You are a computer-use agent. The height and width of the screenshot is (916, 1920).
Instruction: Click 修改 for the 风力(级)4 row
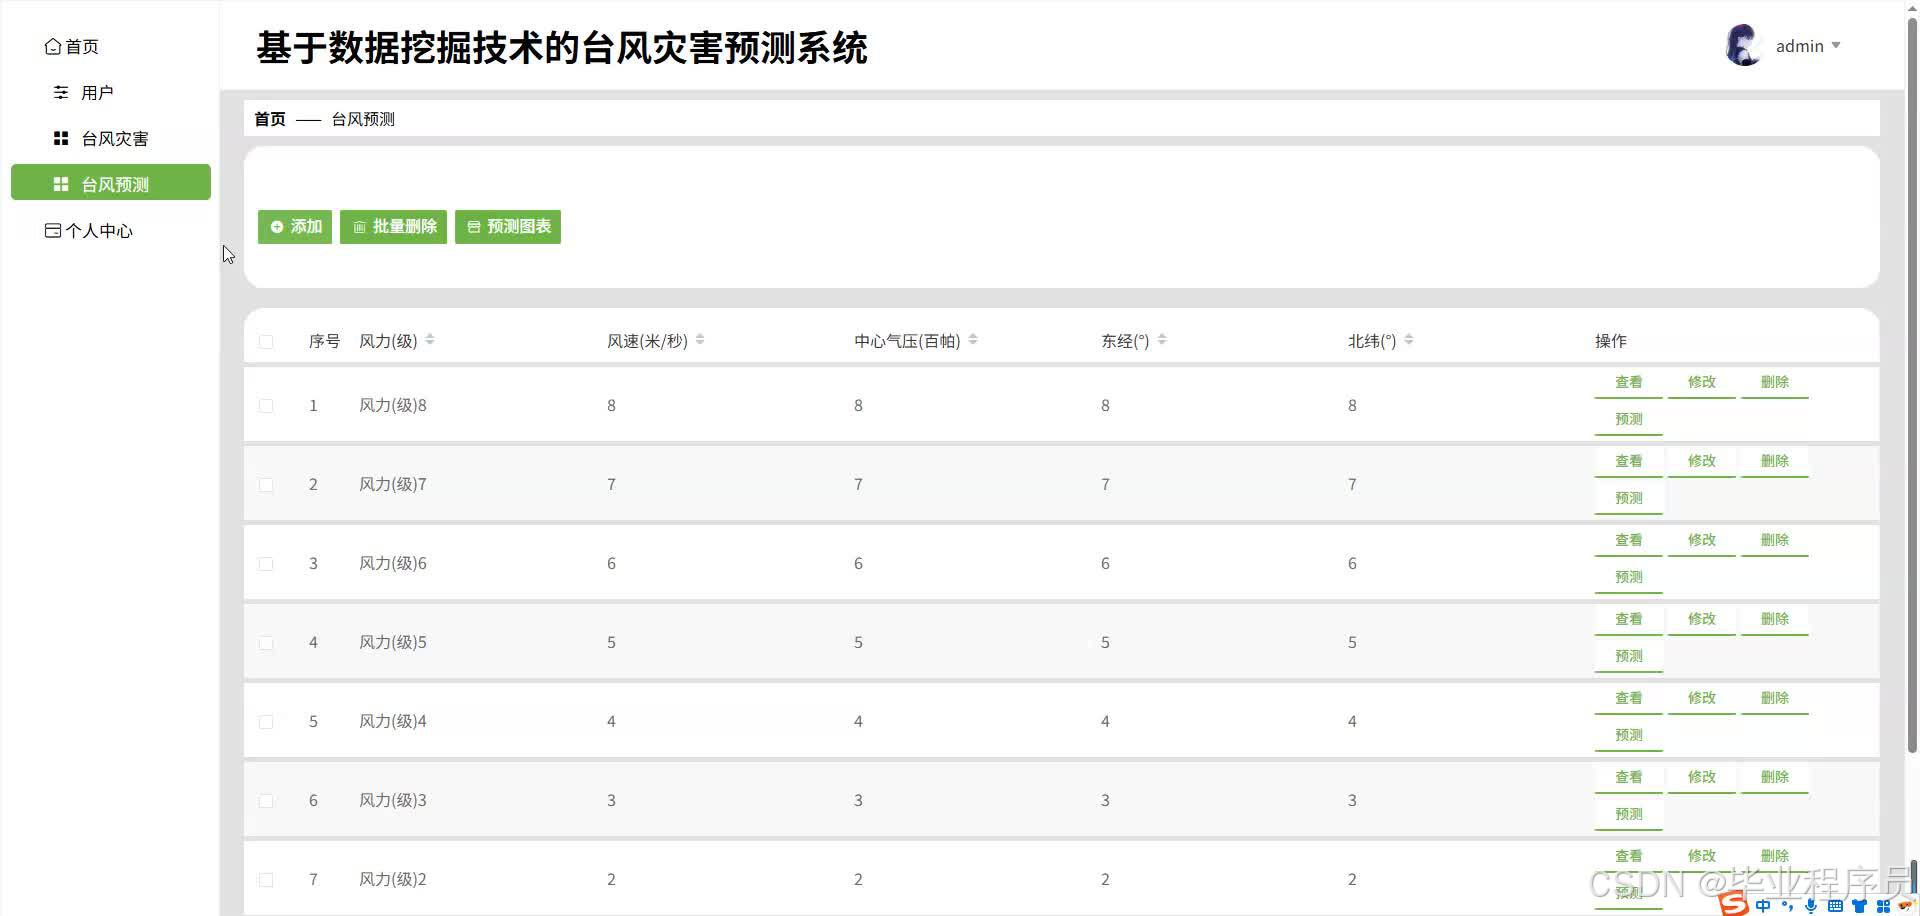point(1702,698)
